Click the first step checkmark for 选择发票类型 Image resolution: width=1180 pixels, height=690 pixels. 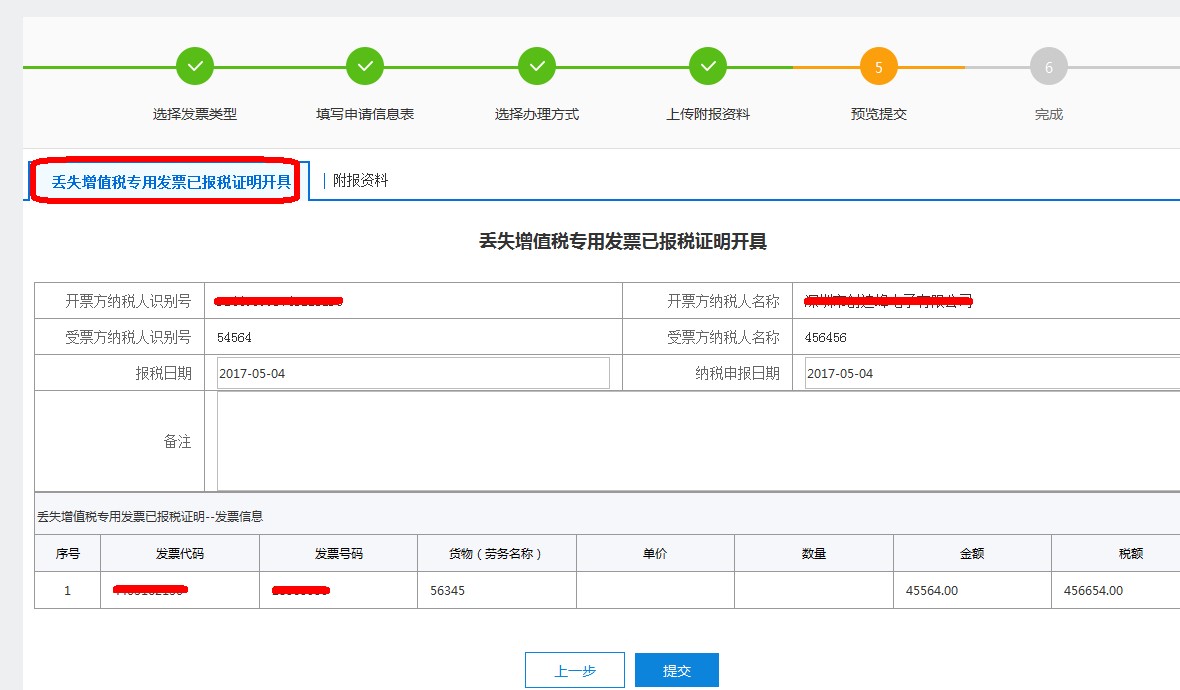pyautogui.click(x=195, y=67)
